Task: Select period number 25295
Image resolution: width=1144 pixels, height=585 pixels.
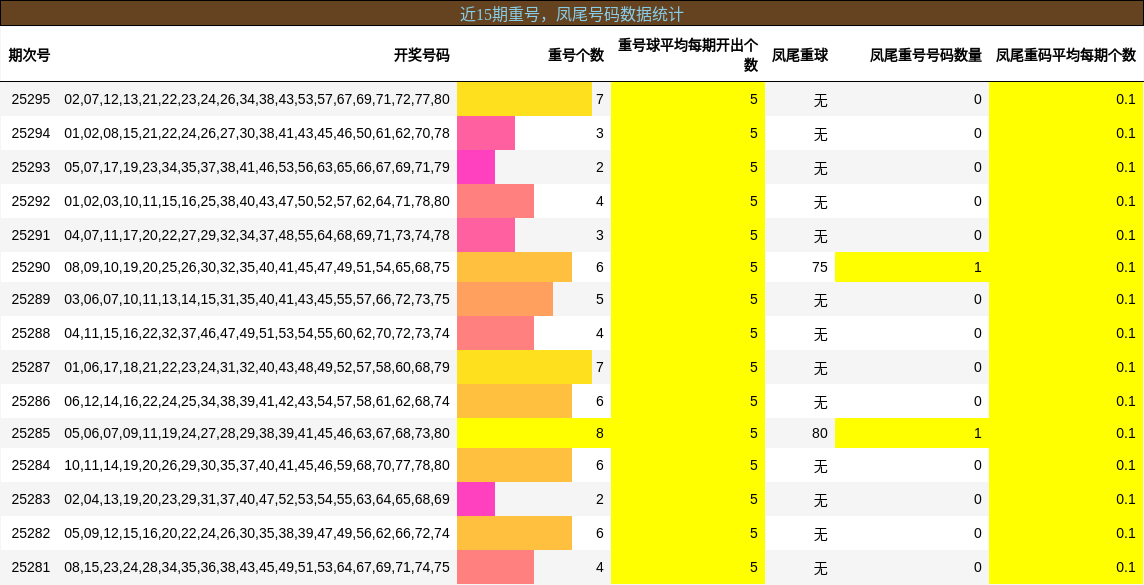Action: point(30,100)
